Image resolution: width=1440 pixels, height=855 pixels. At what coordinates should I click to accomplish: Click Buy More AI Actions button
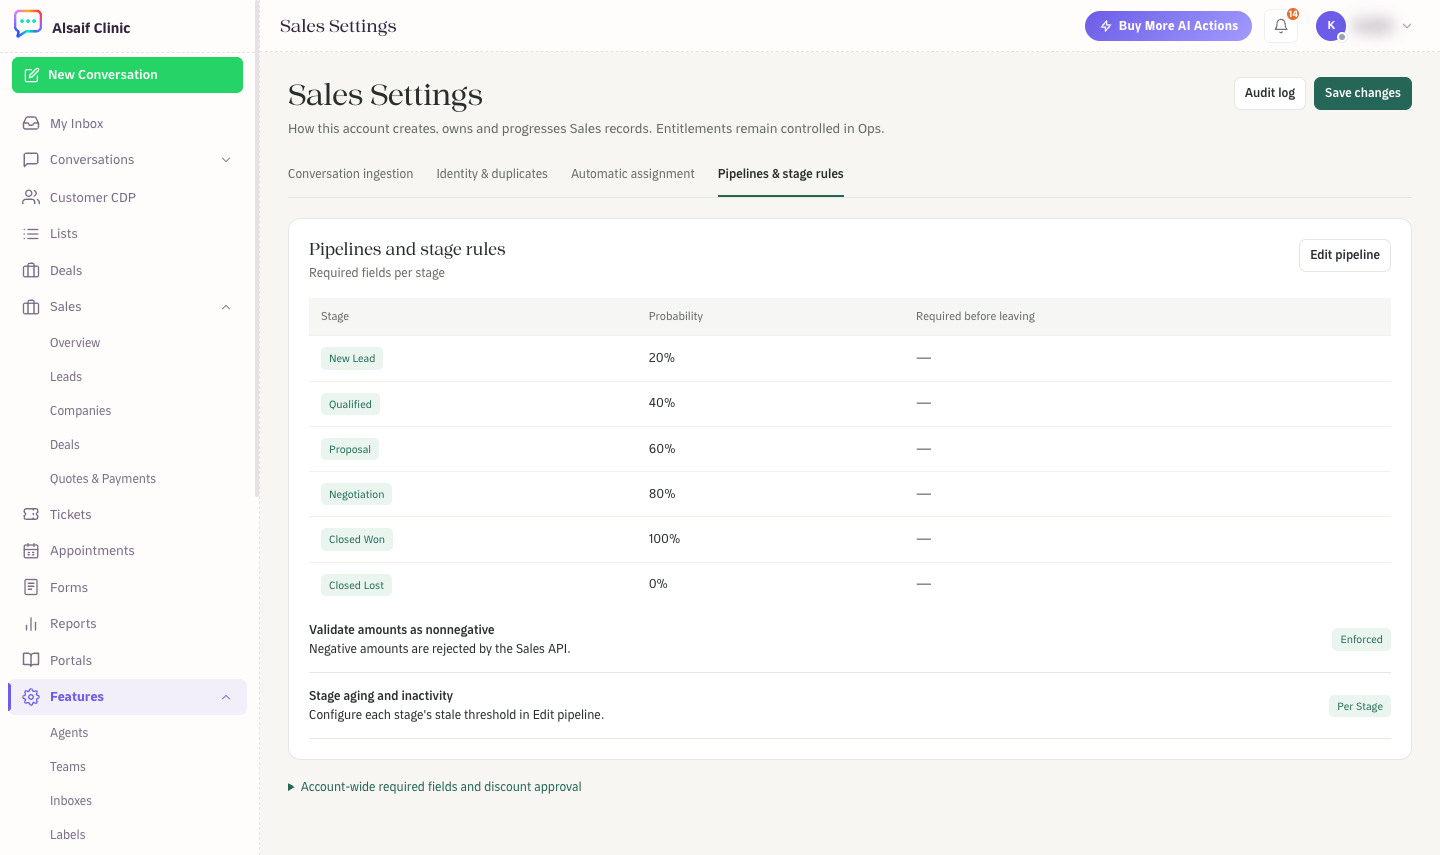1168,26
